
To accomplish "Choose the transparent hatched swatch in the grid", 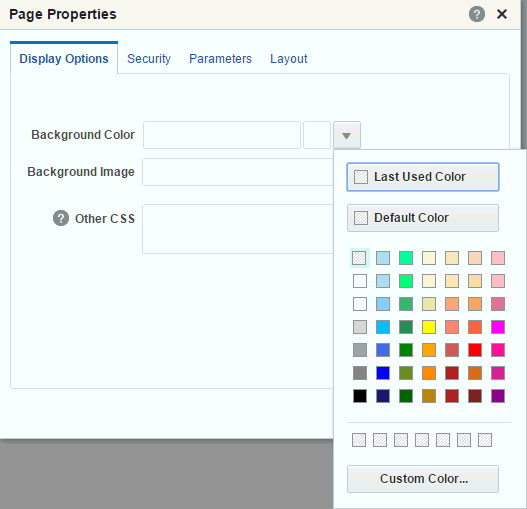I will pos(359,258).
